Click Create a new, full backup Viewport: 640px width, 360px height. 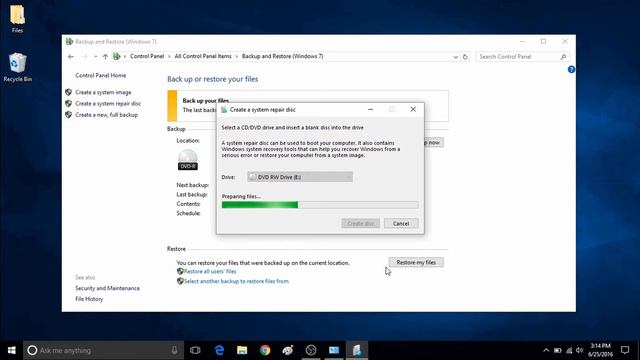pos(107,115)
